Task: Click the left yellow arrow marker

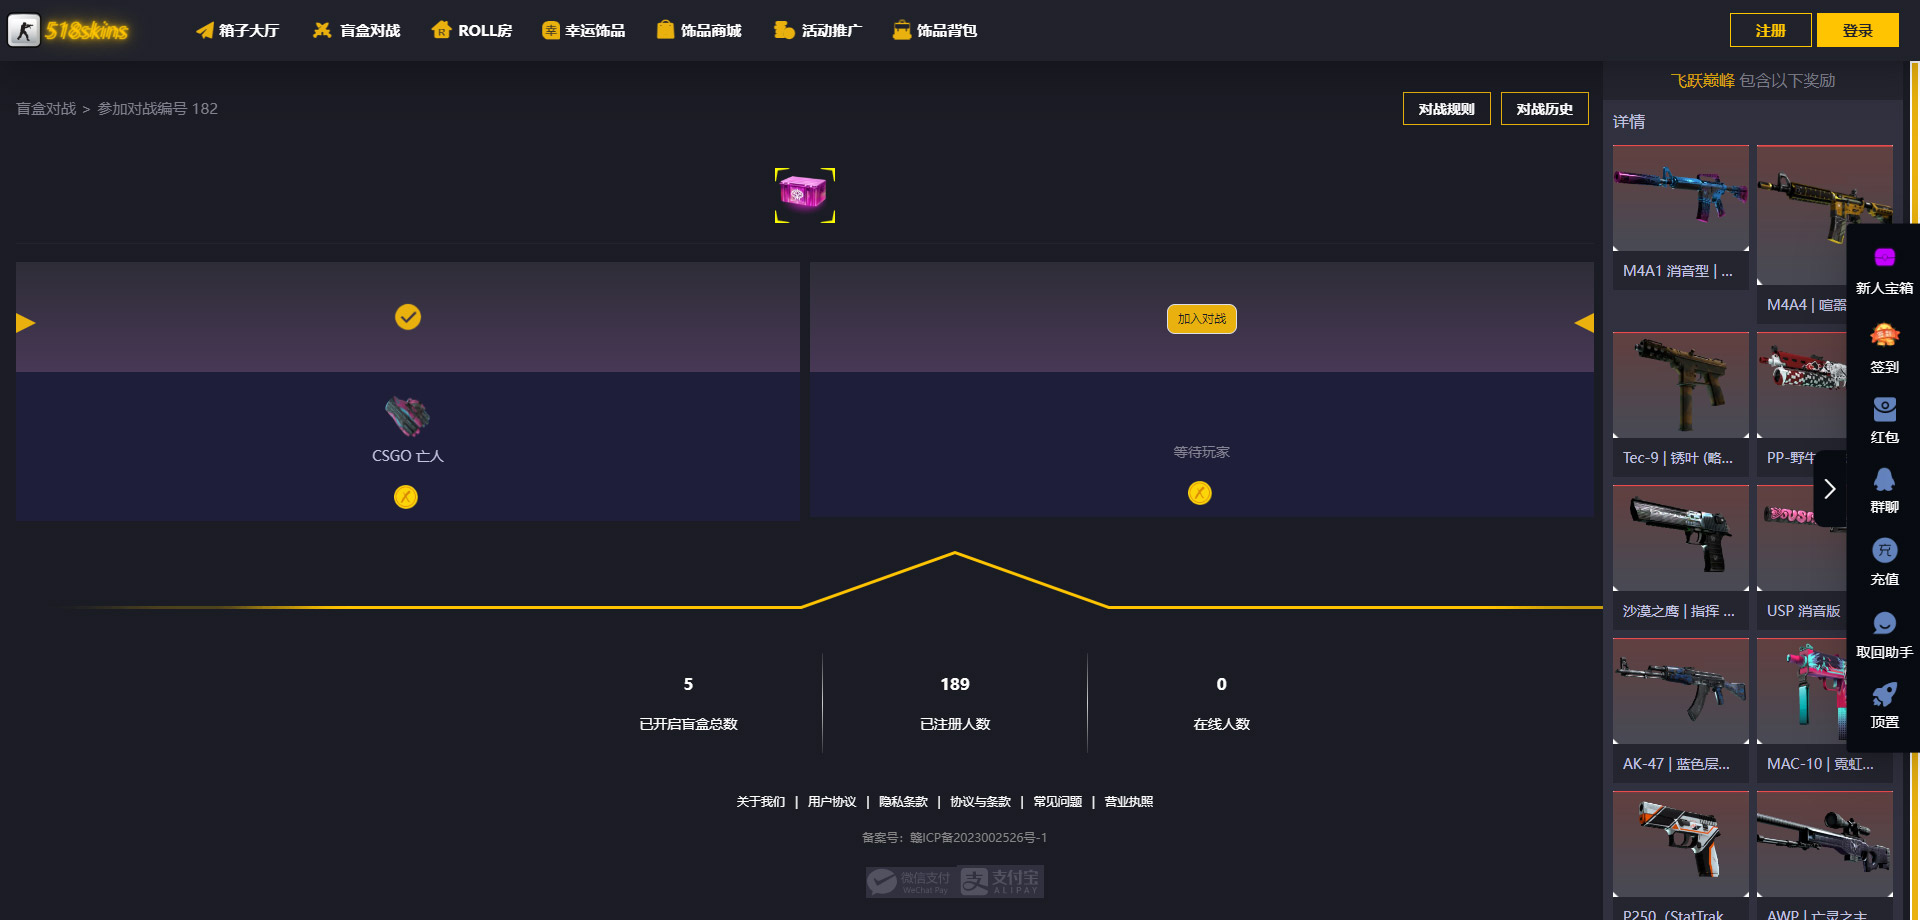Action: coord(26,322)
